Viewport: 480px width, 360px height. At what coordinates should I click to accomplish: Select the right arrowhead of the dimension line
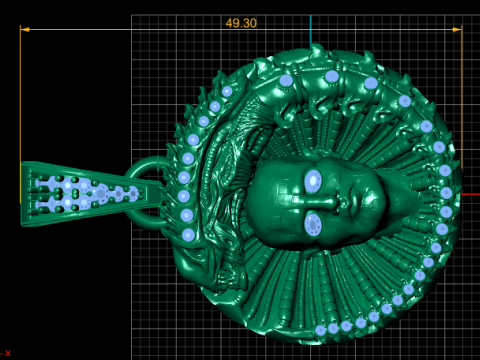click(x=457, y=30)
